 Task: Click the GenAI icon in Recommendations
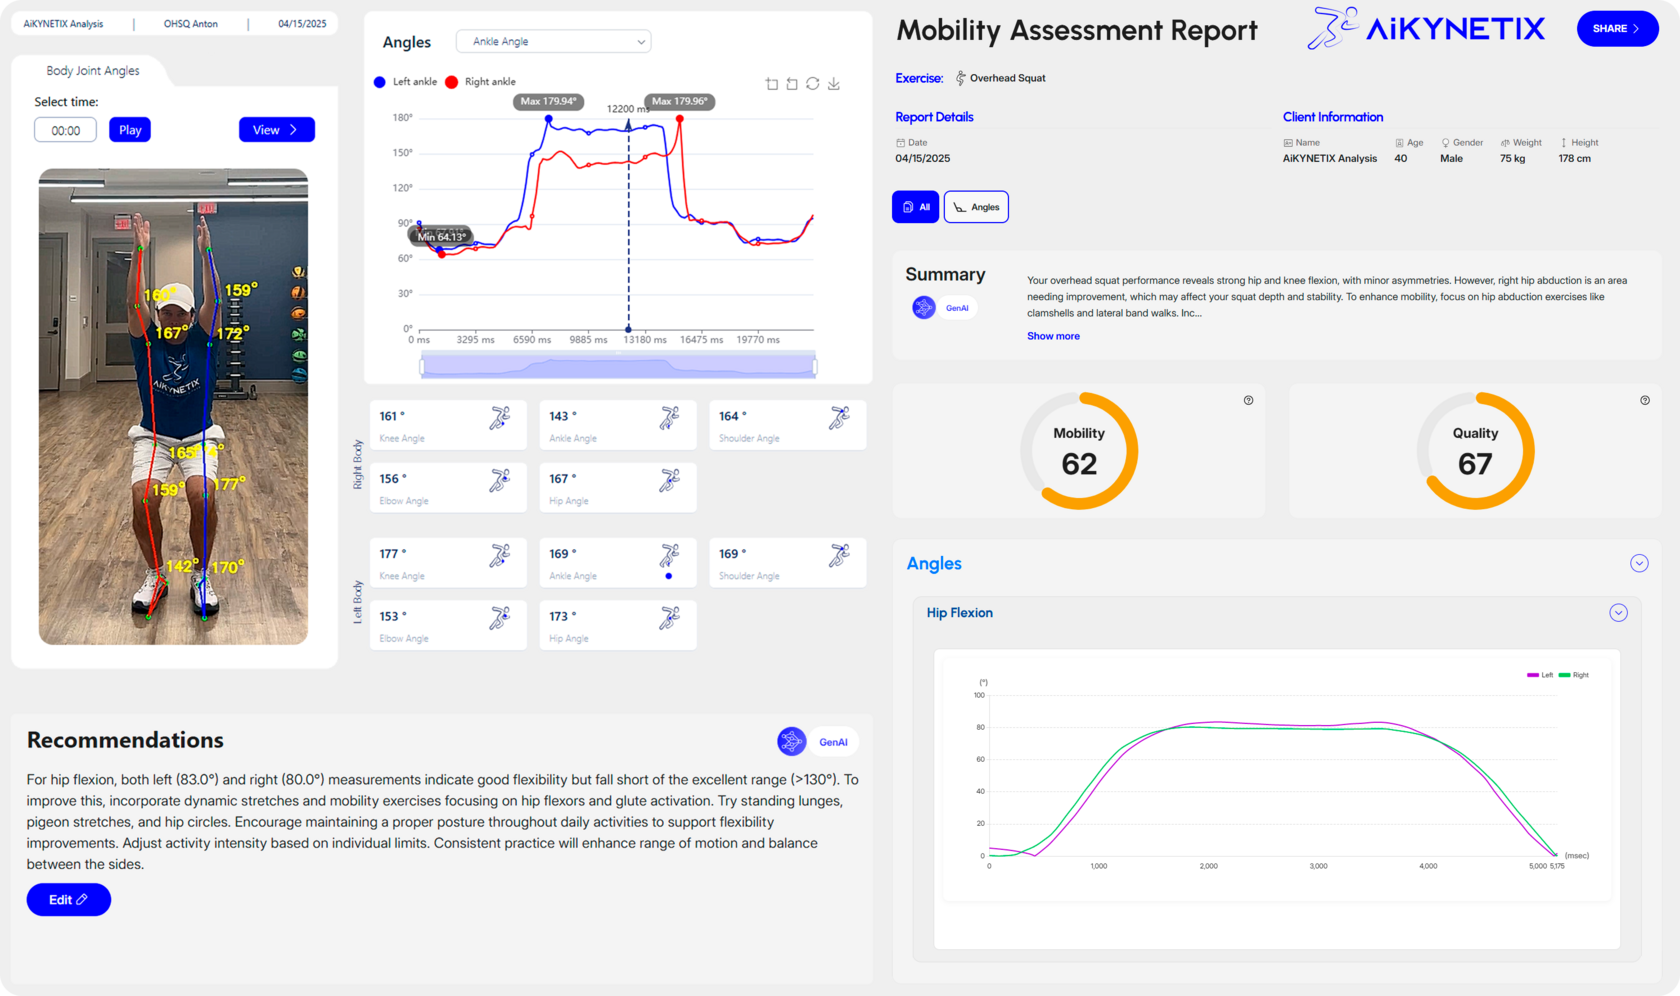pyautogui.click(x=792, y=741)
